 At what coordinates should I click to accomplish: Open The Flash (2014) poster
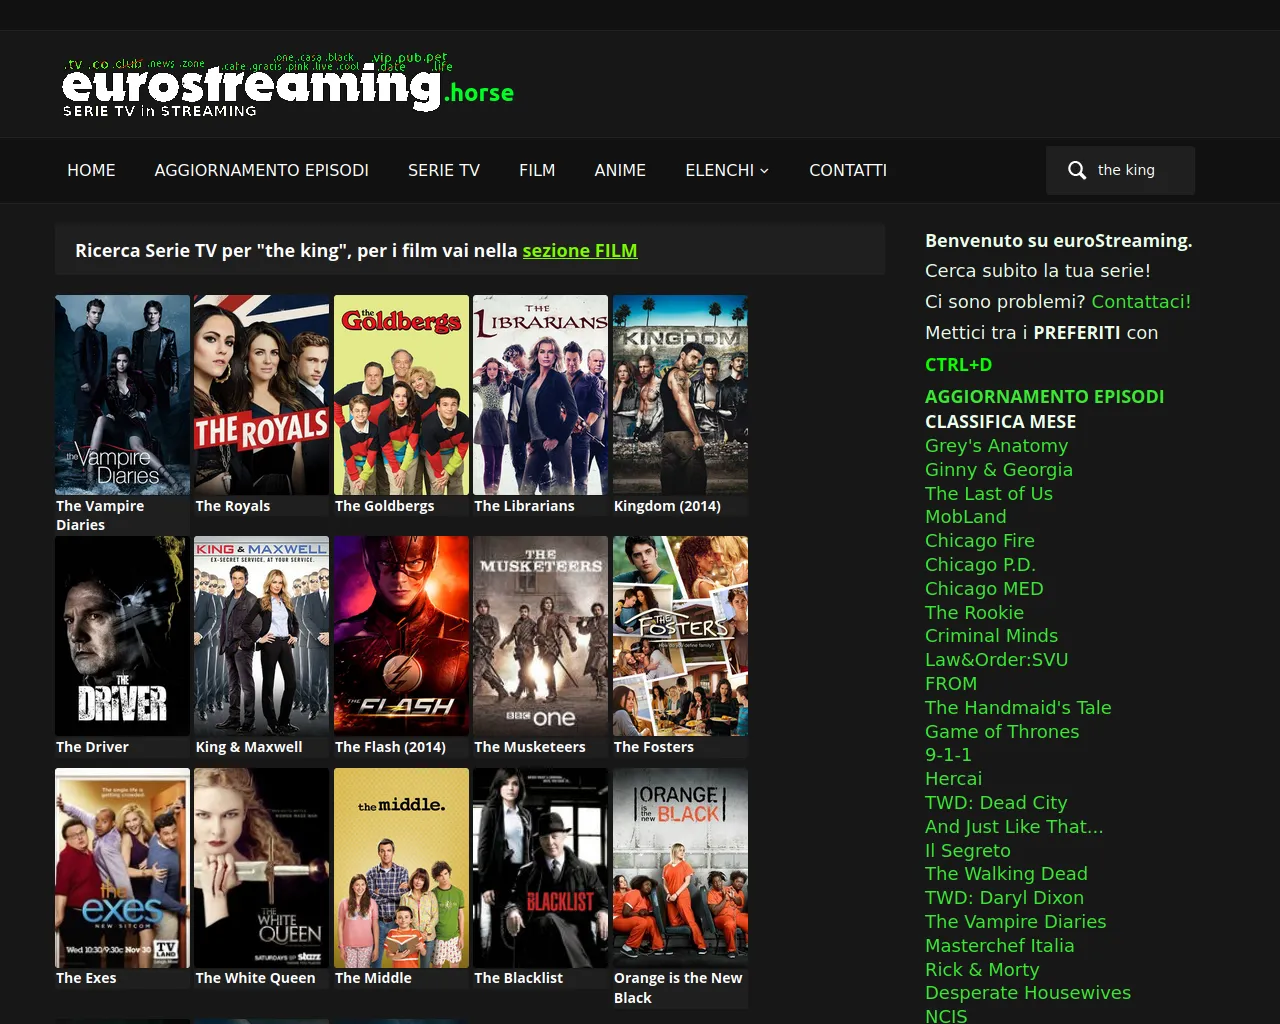[401, 635]
